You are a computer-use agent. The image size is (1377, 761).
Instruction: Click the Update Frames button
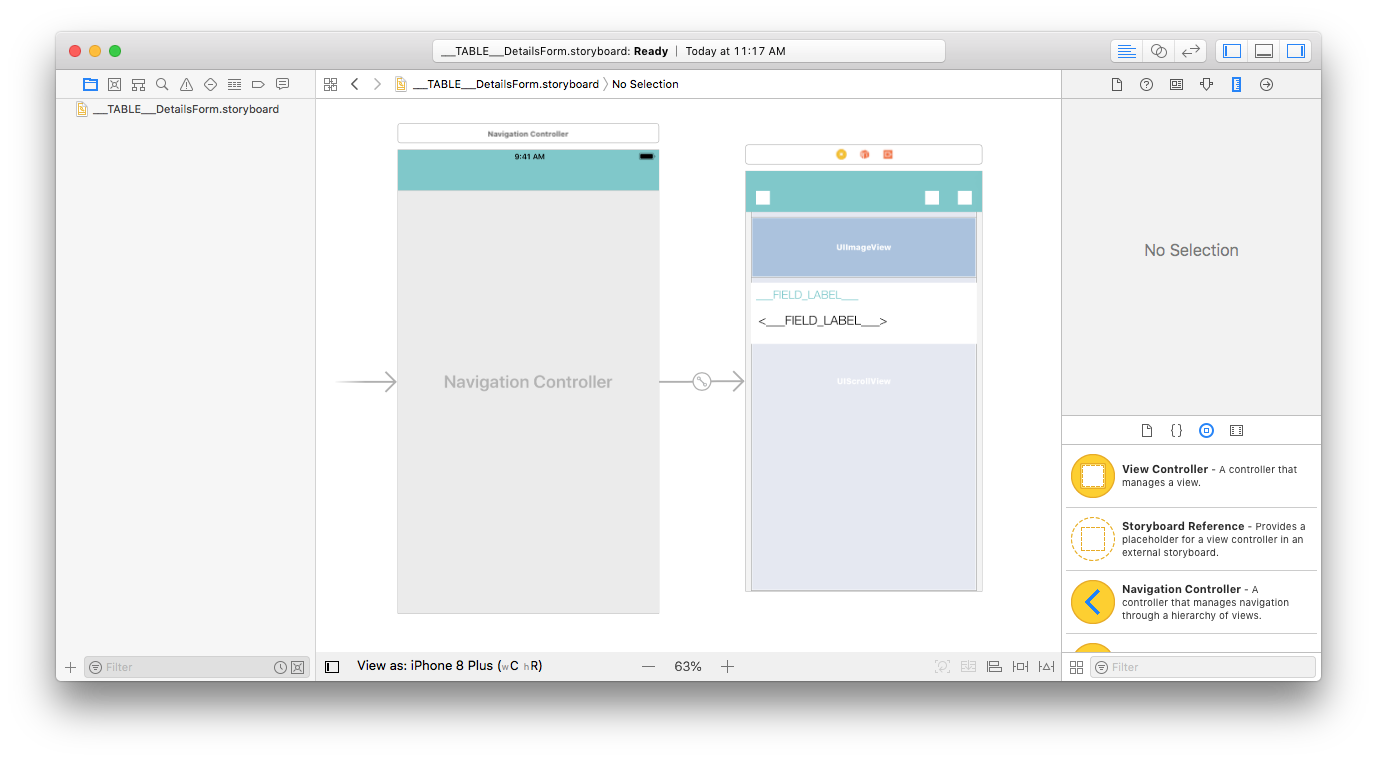point(942,666)
